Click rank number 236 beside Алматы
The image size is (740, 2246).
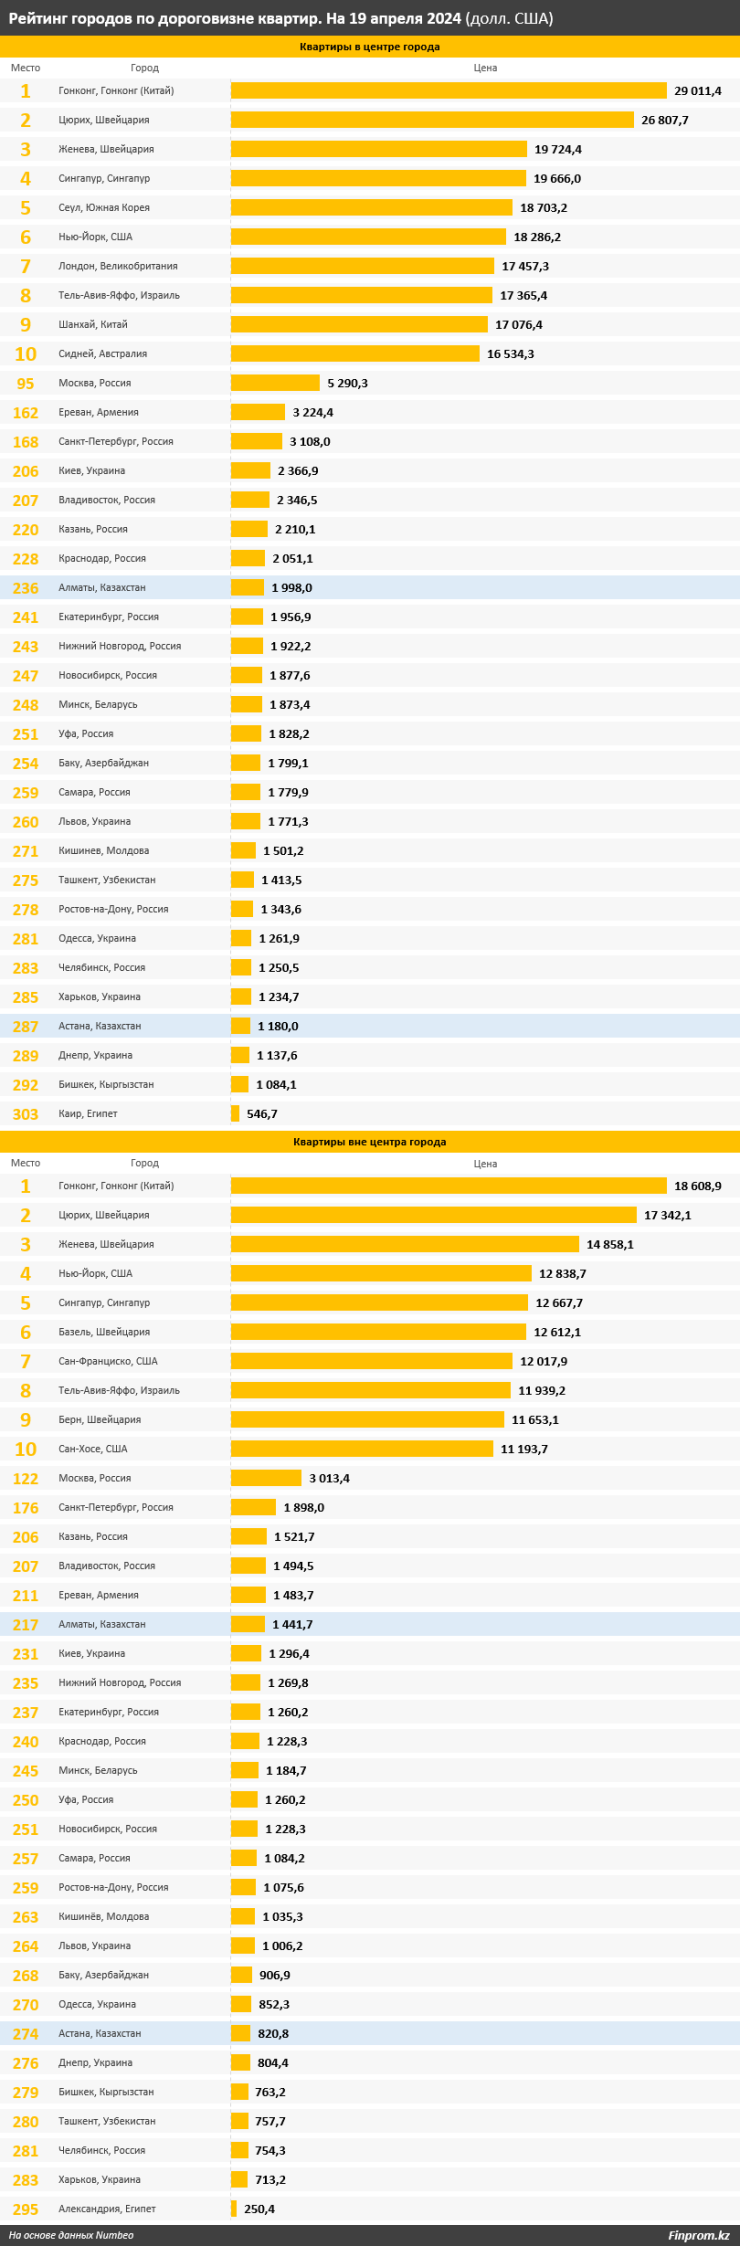[25, 588]
